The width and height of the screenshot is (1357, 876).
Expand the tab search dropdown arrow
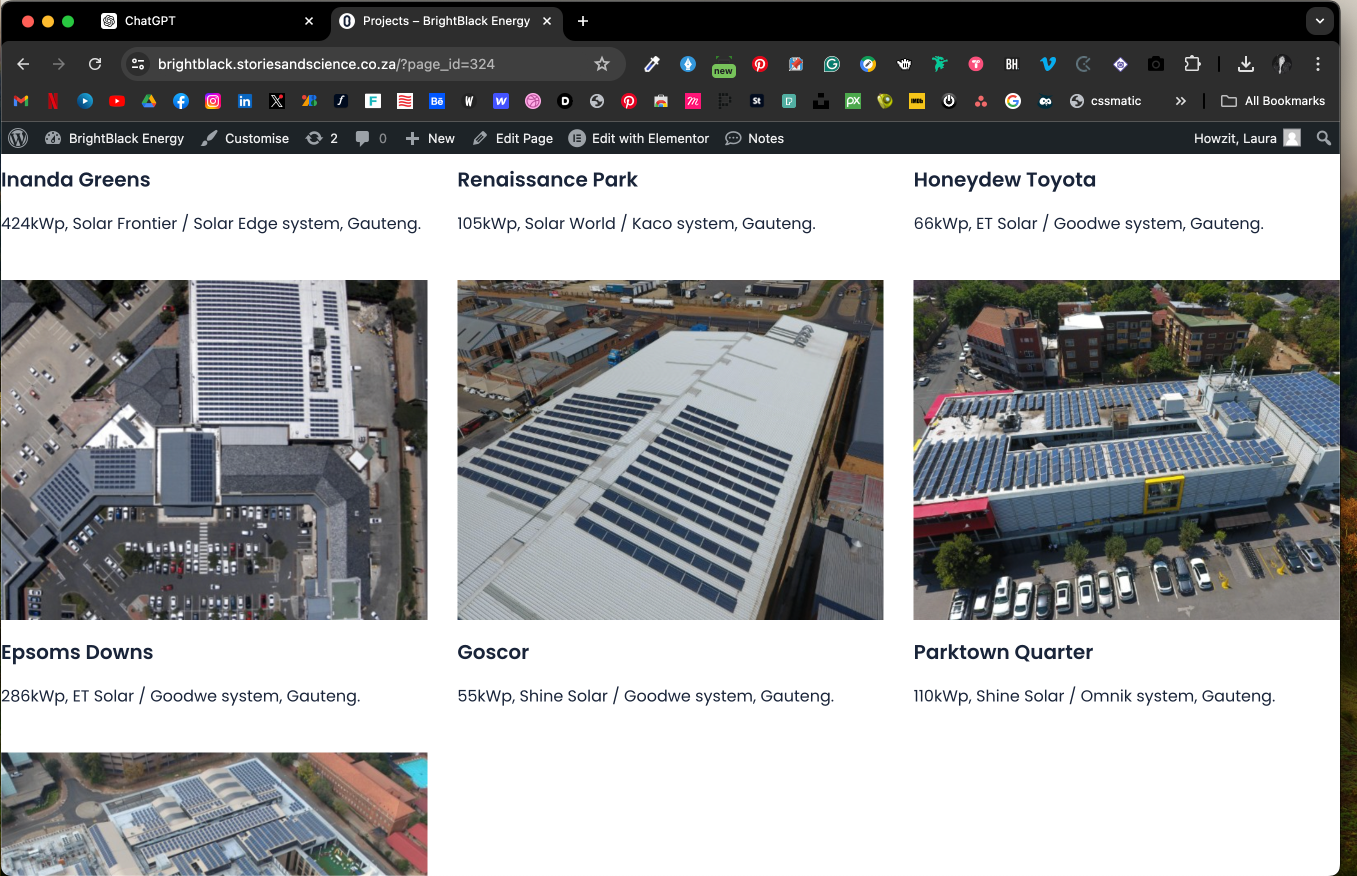tap(1320, 21)
